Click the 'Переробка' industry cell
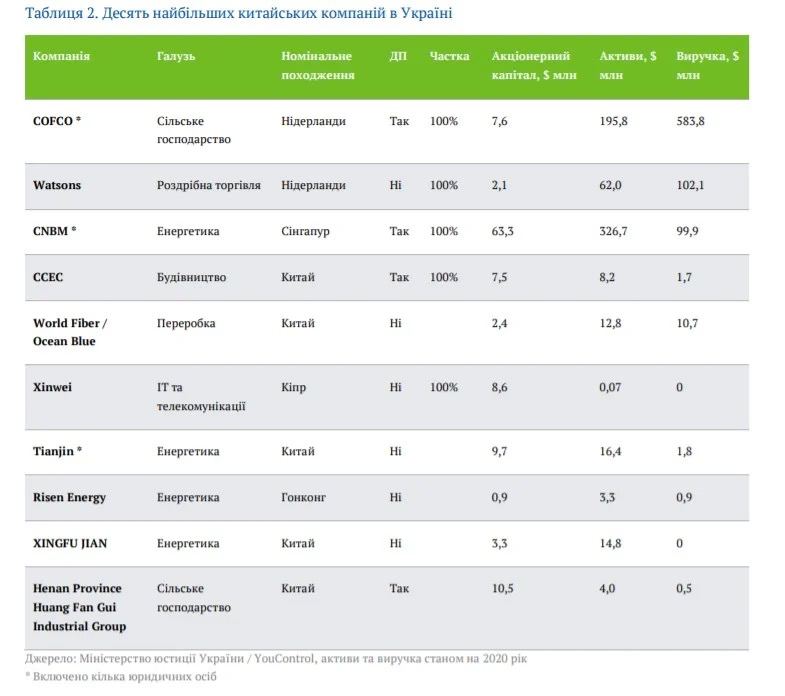785x696 pixels. pos(186,323)
